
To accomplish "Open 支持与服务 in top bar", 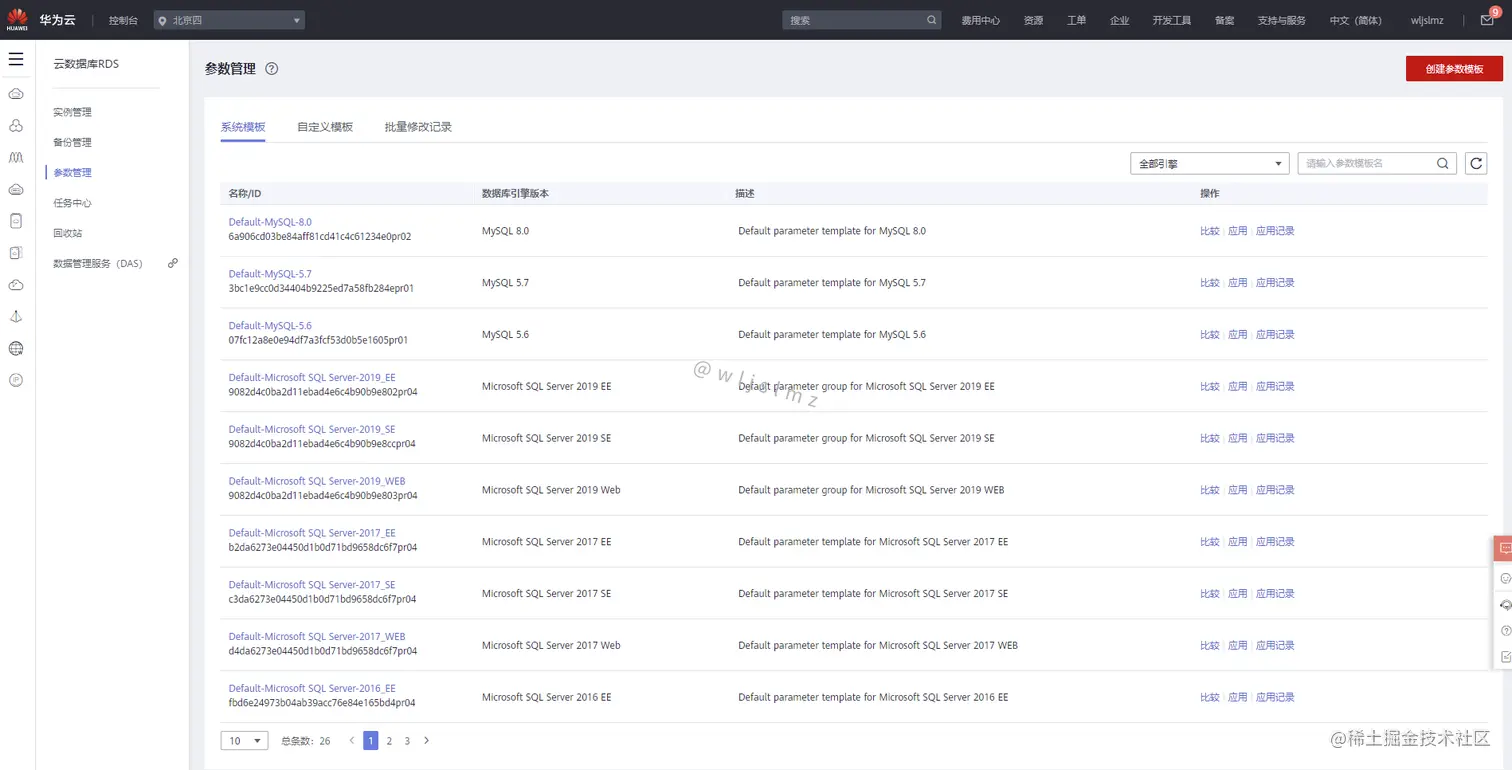I will tap(1282, 20).
